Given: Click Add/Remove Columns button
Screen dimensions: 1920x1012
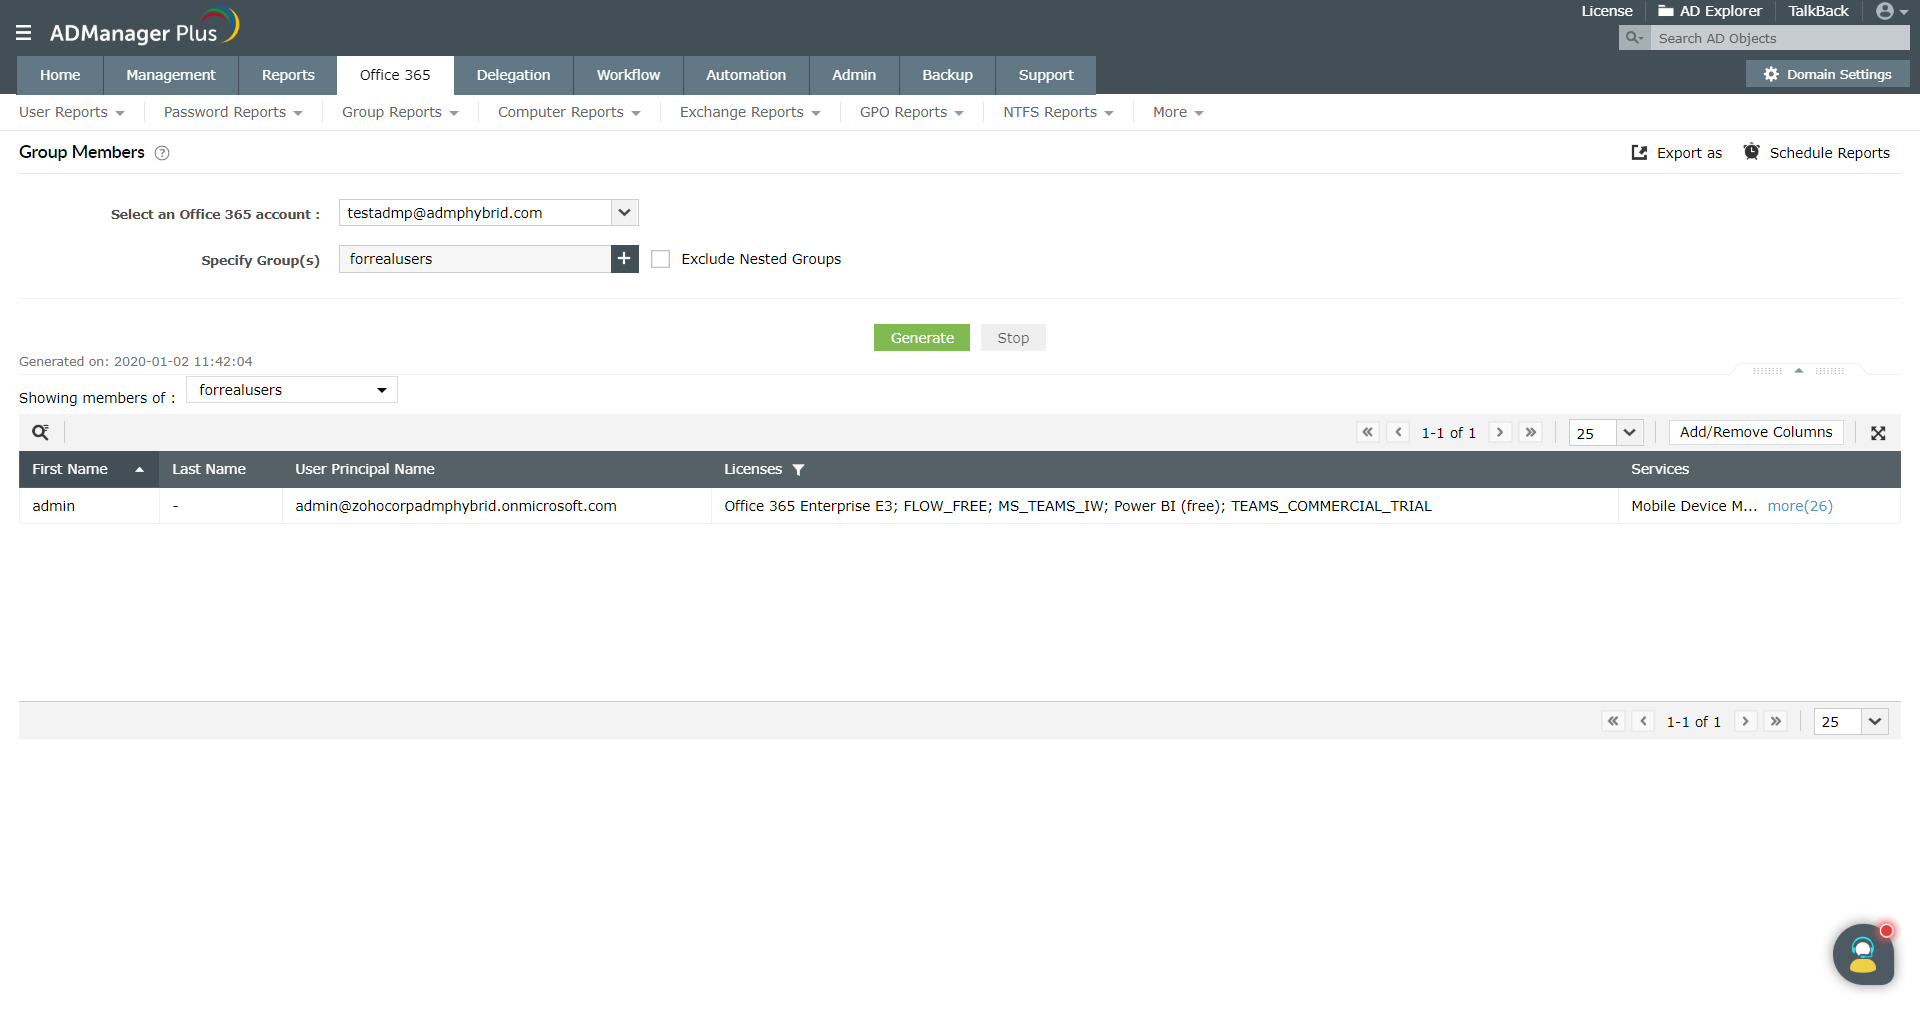Looking at the screenshot, I should [1756, 432].
